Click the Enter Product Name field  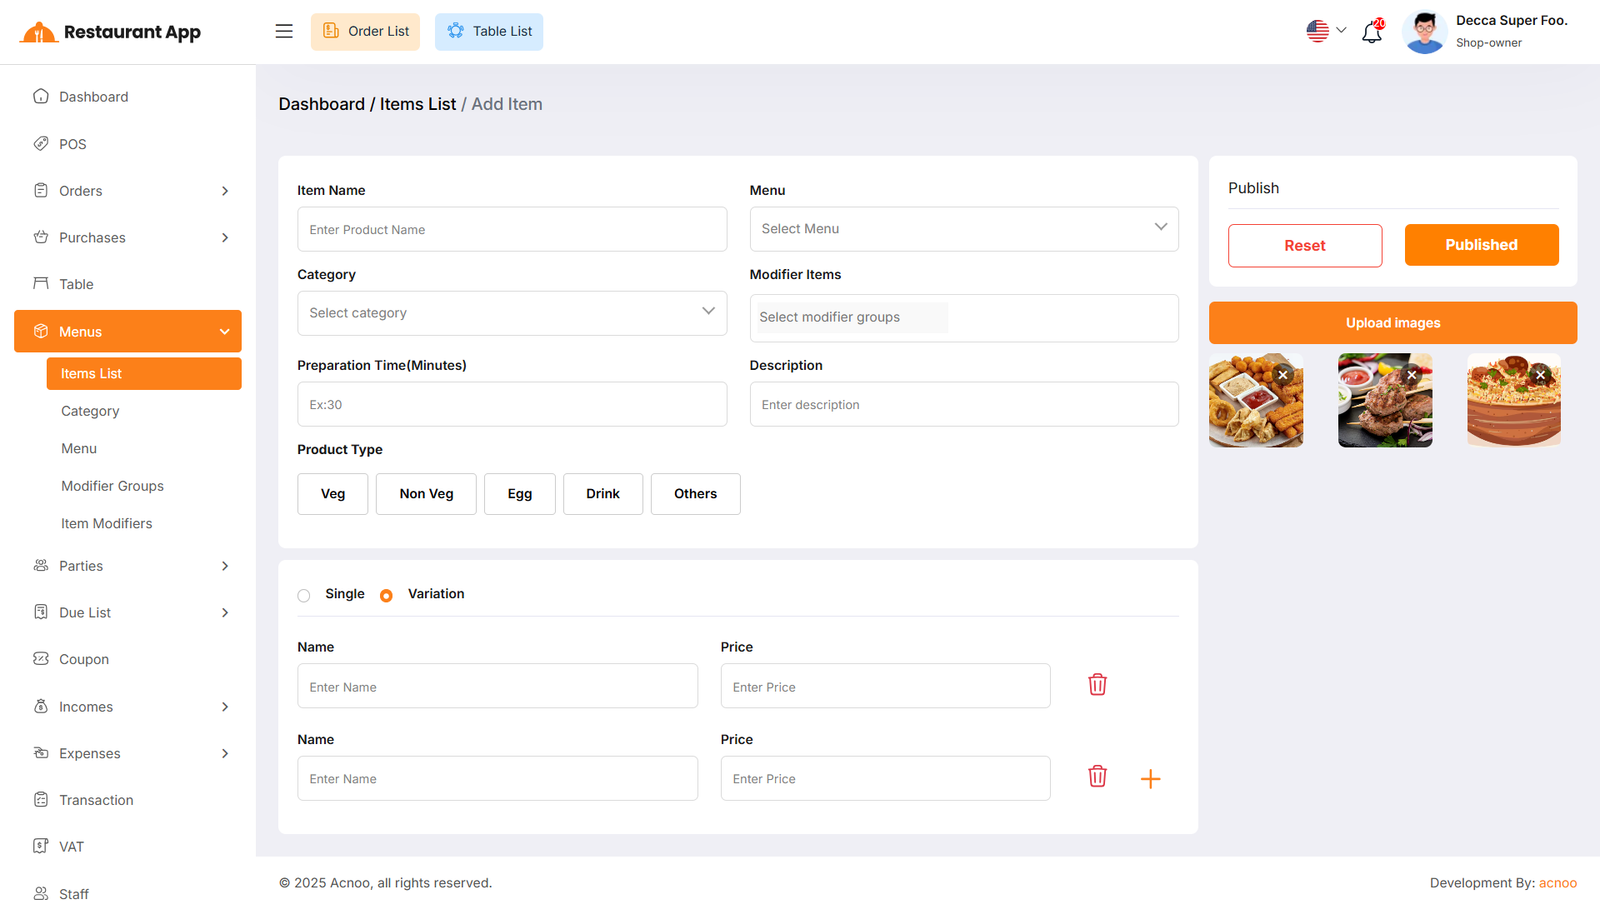click(511, 230)
